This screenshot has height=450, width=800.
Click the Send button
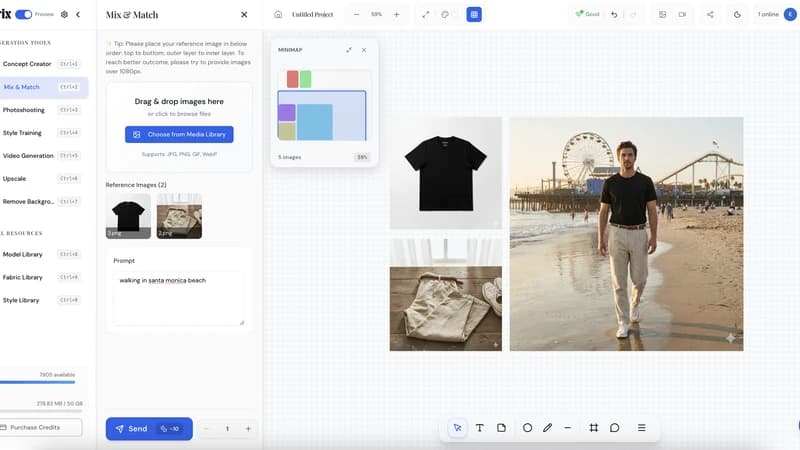(149, 429)
